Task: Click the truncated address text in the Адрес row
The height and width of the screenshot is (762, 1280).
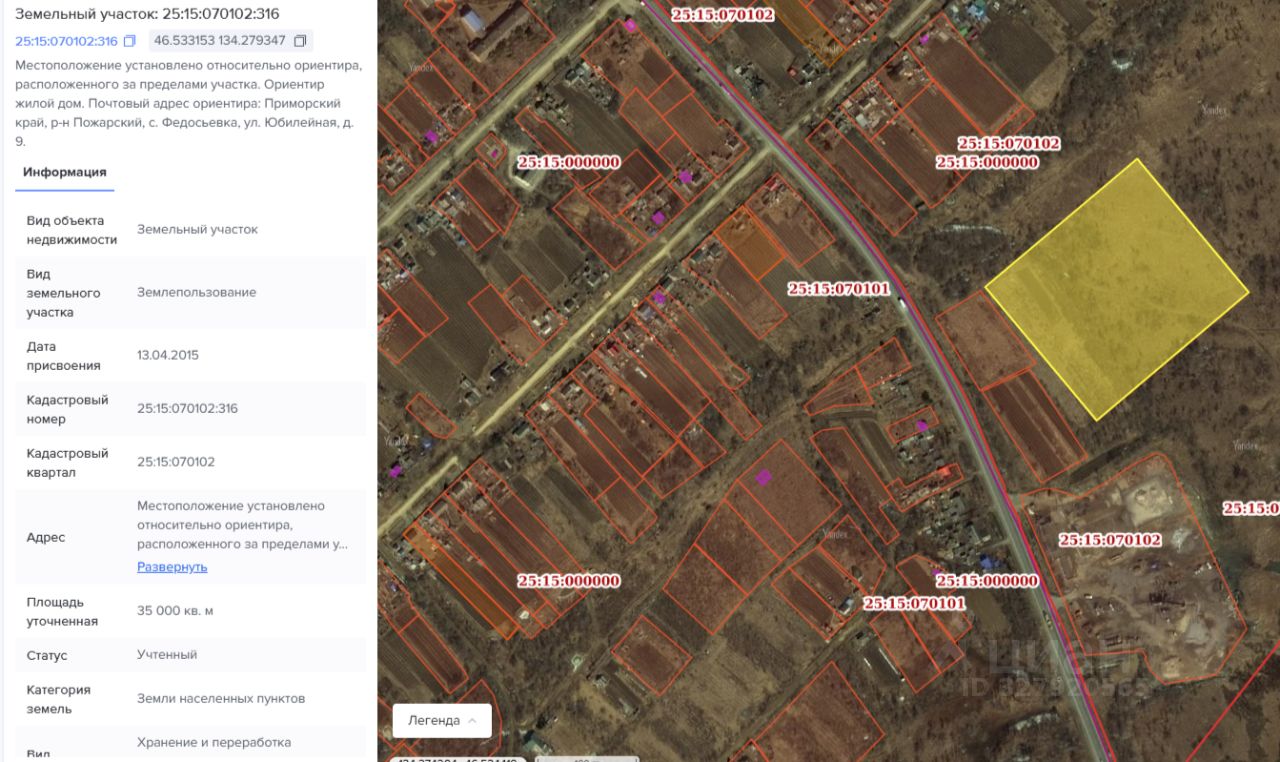Action: point(243,525)
